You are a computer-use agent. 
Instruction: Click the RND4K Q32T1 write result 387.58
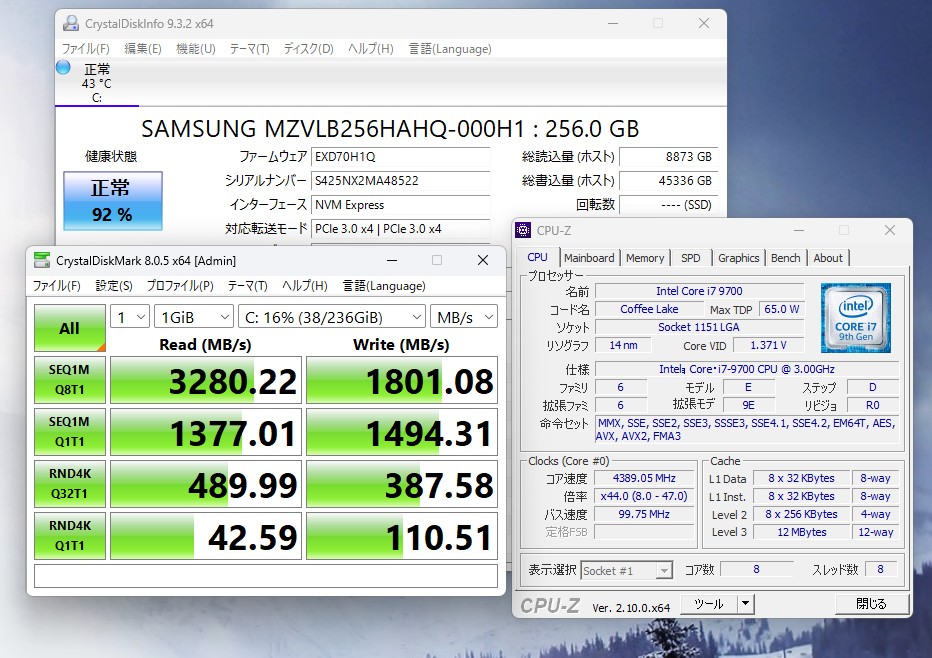[x=402, y=484]
